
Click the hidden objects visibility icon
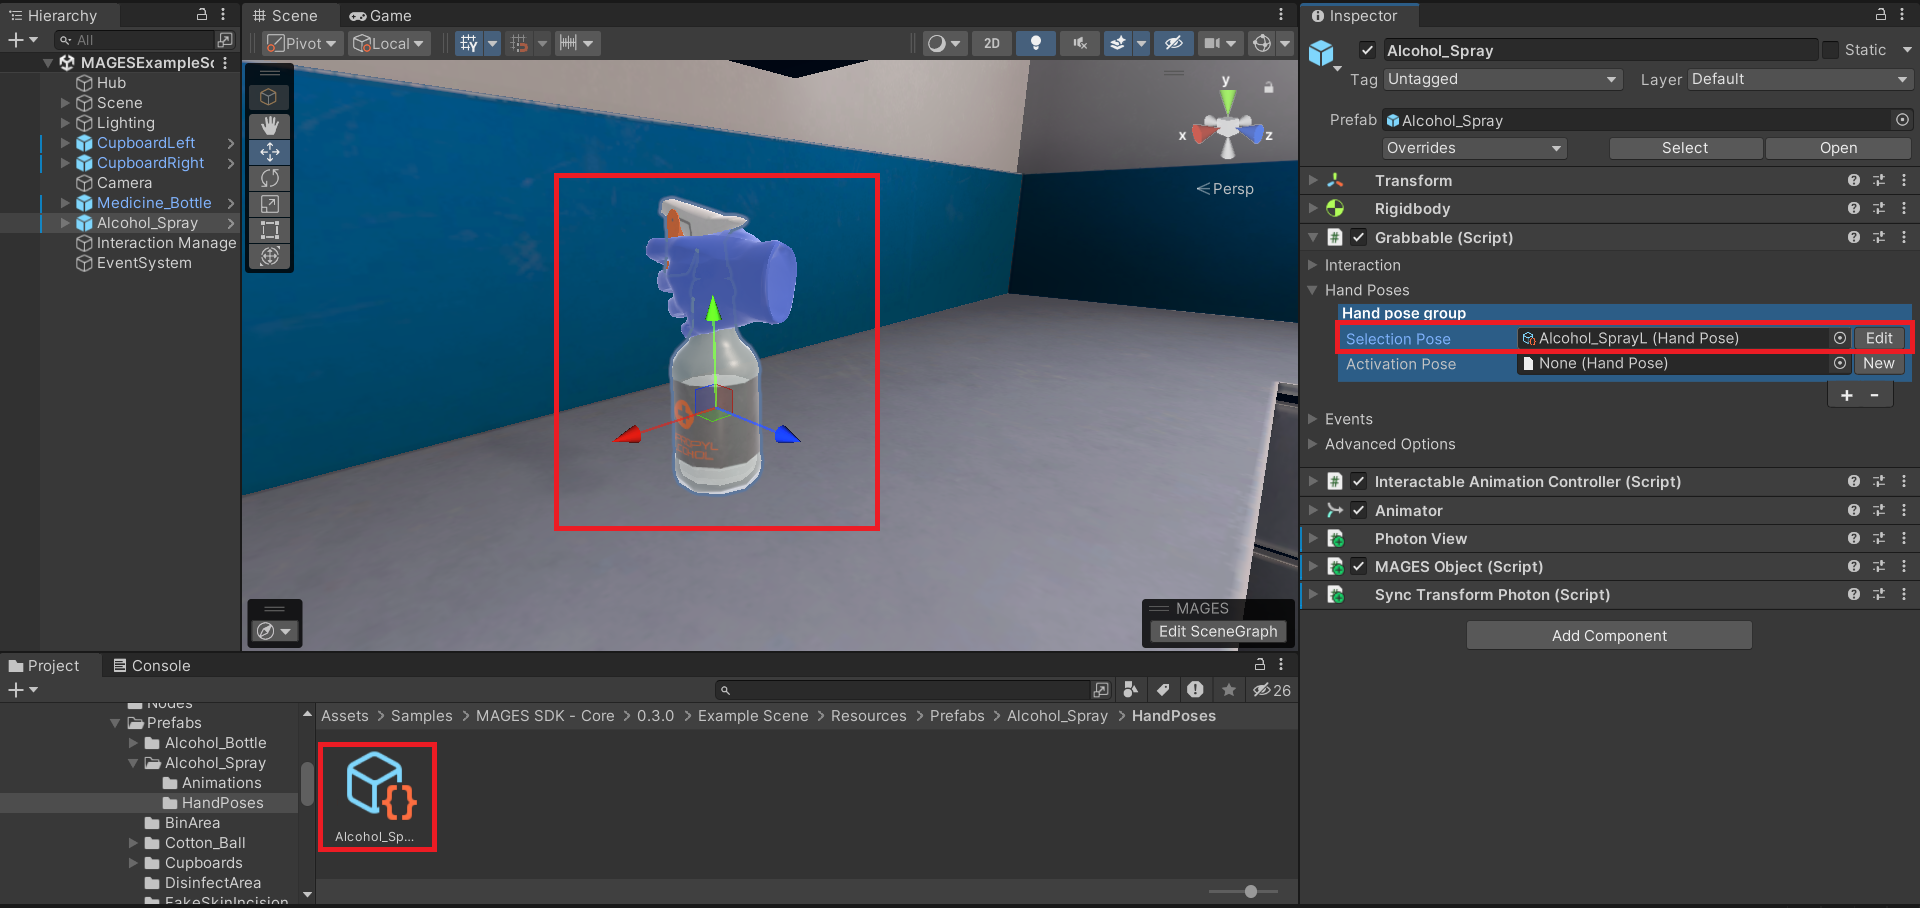coord(1173,43)
